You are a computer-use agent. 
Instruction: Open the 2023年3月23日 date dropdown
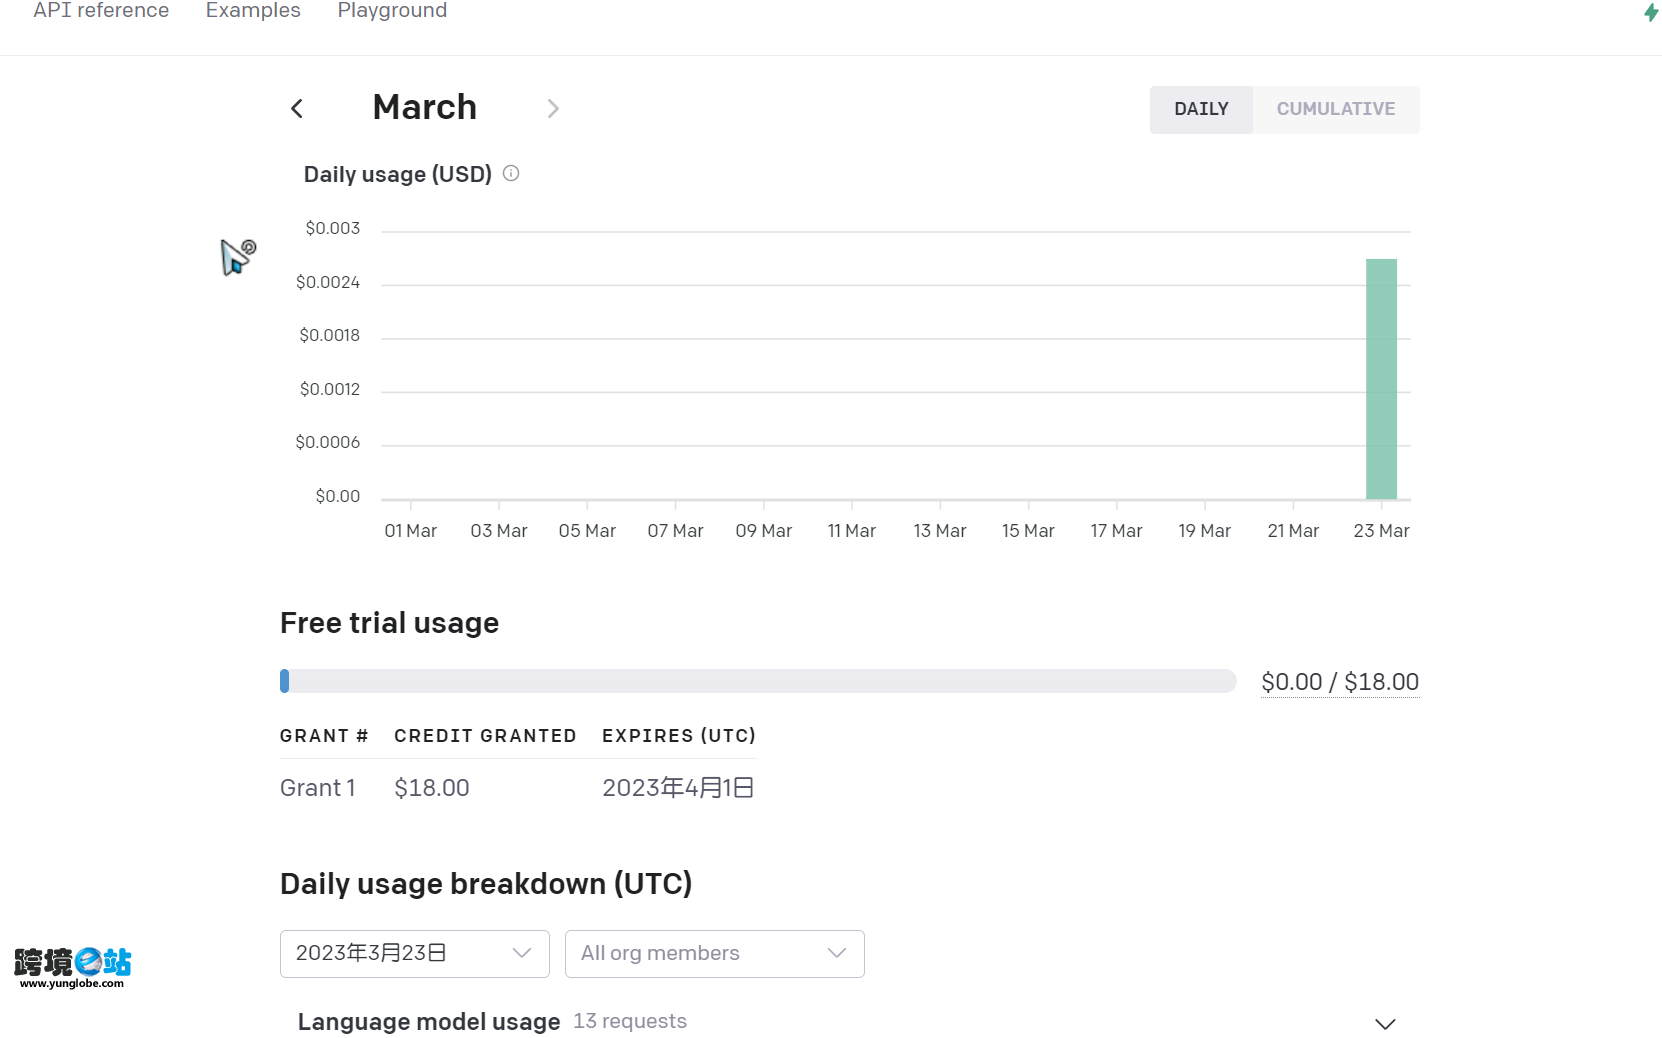(x=415, y=954)
